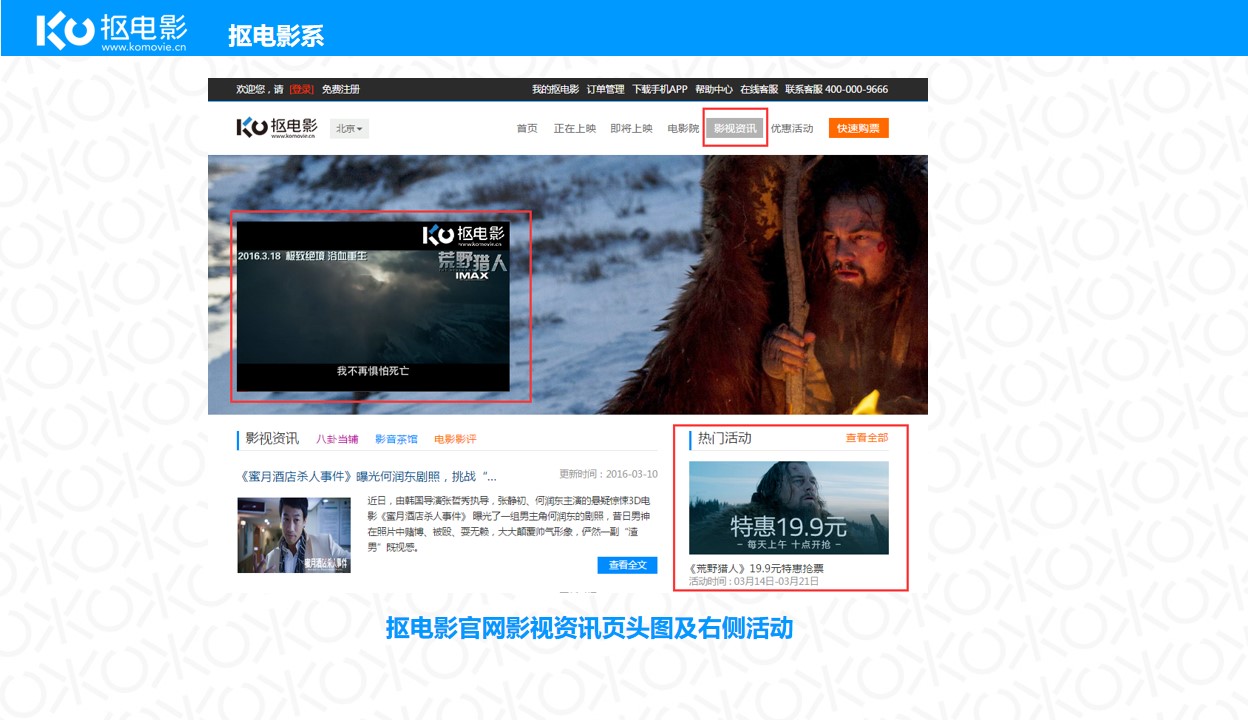Select the 即将上映 coming soon tab
The height and width of the screenshot is (720, 1248).
click(x=631, y=128)
